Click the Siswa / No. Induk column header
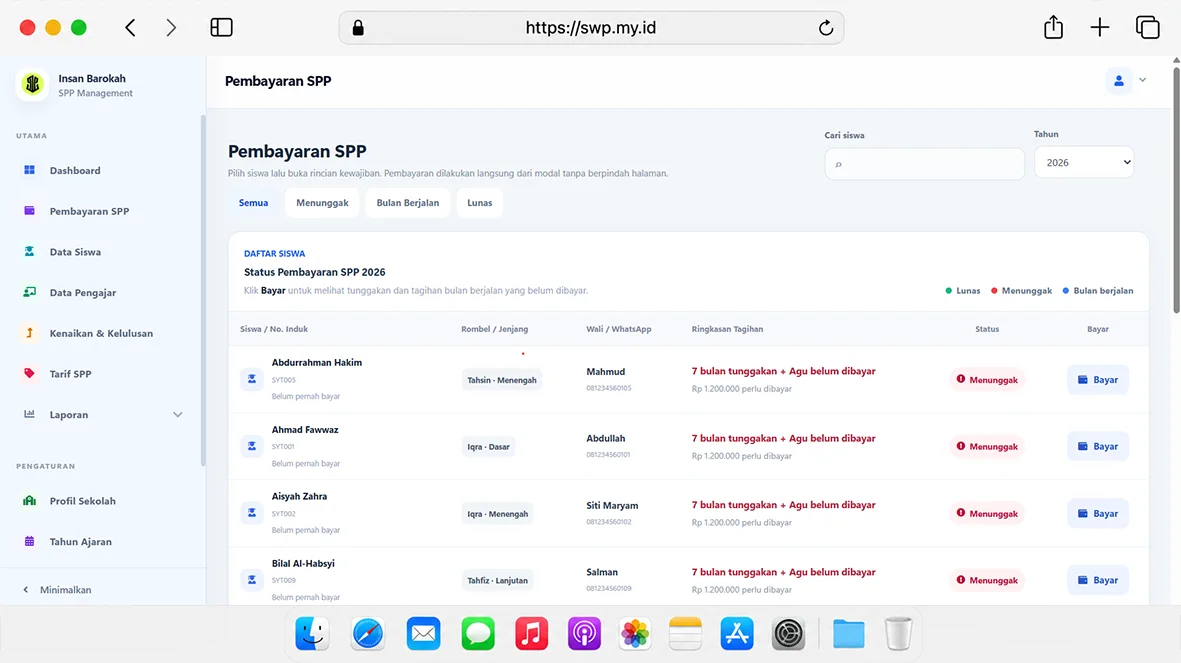 [273, 329]
